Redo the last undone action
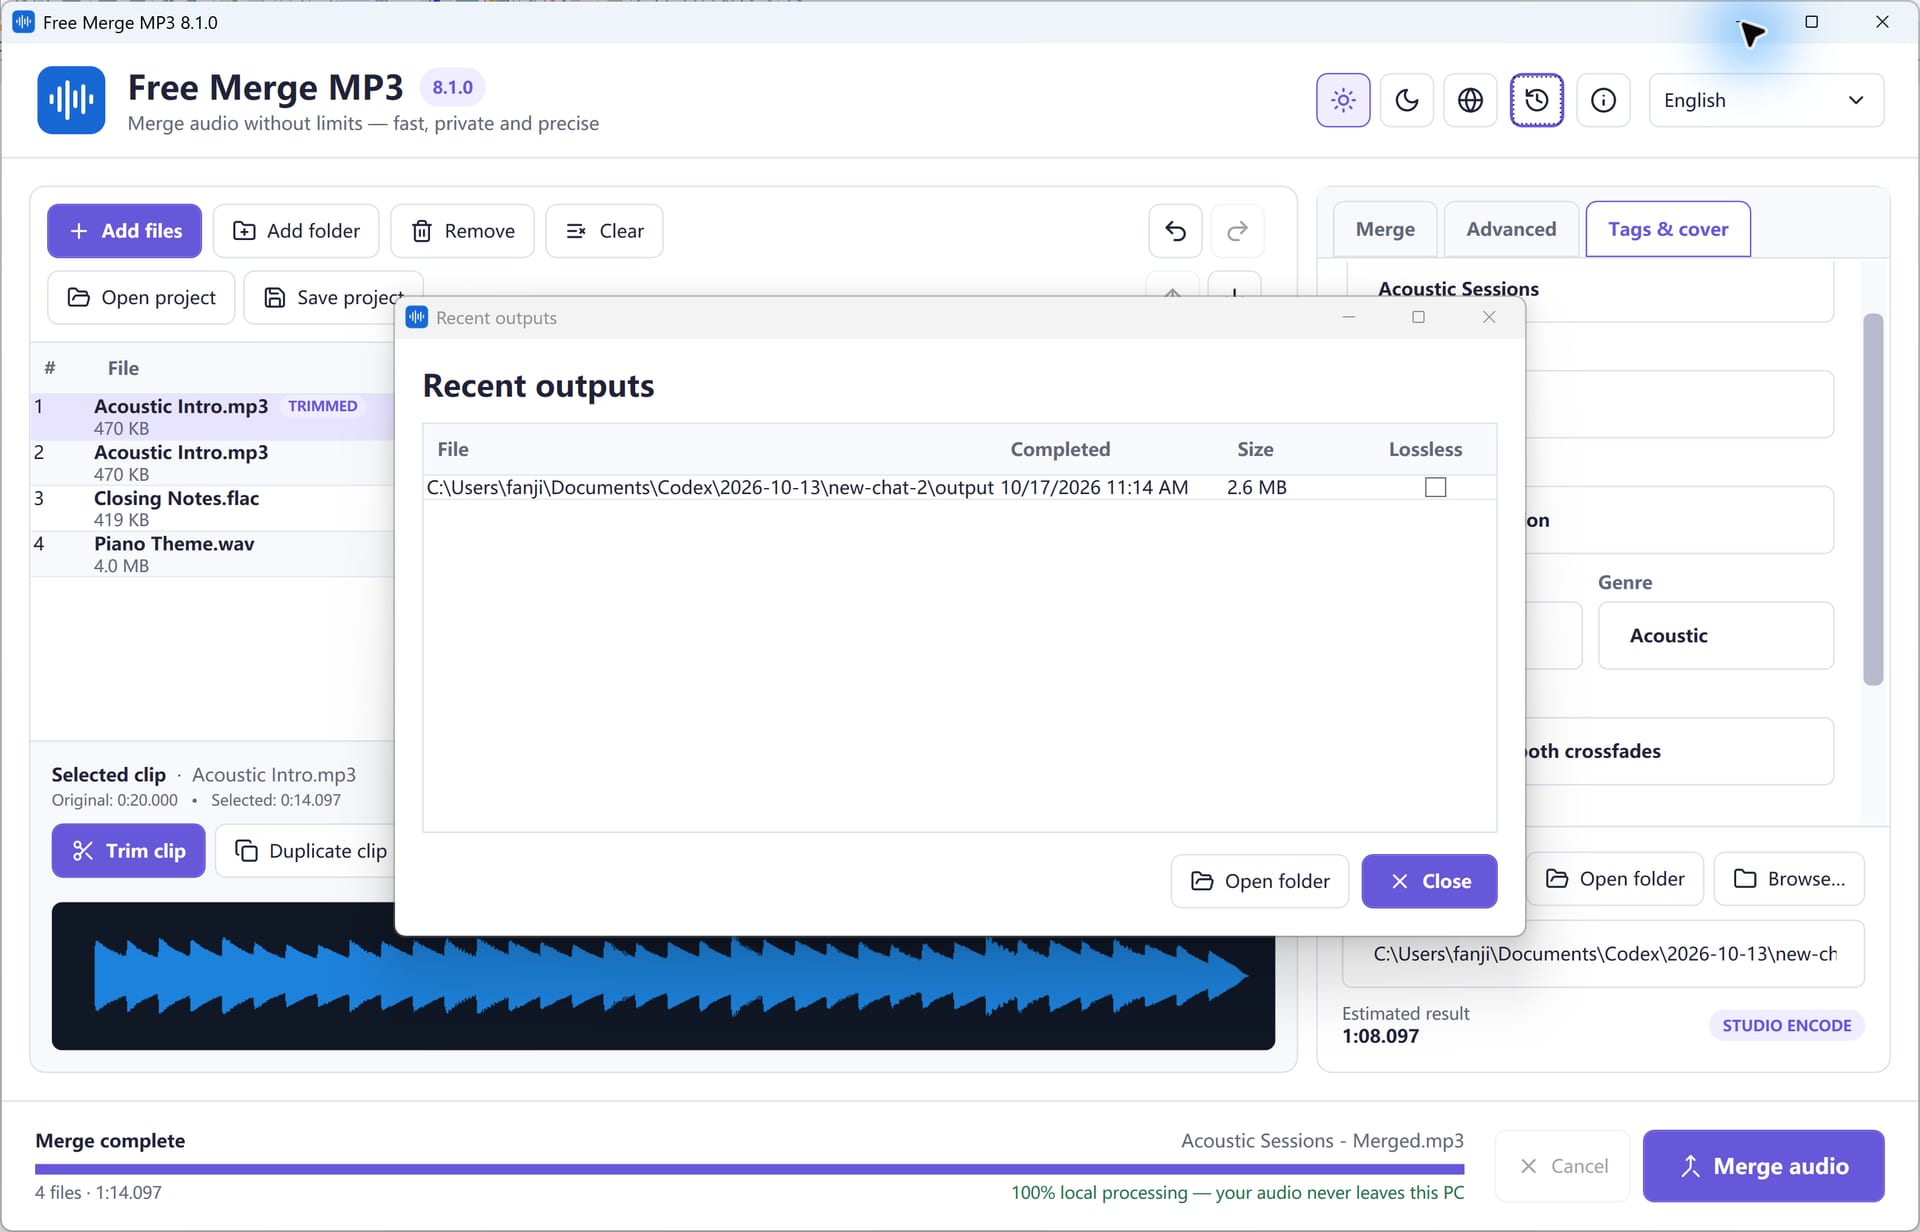Viewport: 1920px width, 1232px height. [1238, 231]
